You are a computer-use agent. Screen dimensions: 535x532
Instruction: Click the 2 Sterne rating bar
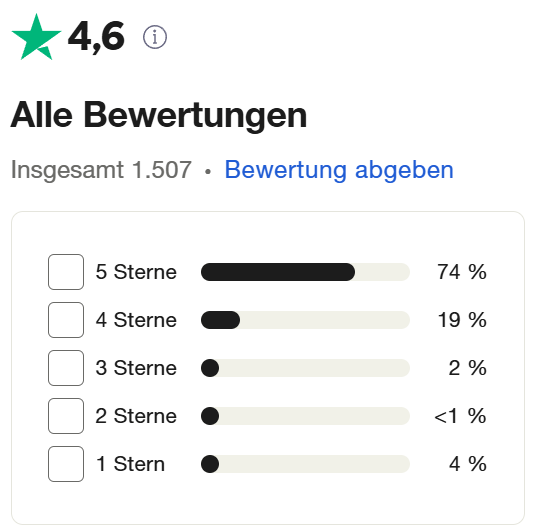pyautogui.click(x=305, y=416)
